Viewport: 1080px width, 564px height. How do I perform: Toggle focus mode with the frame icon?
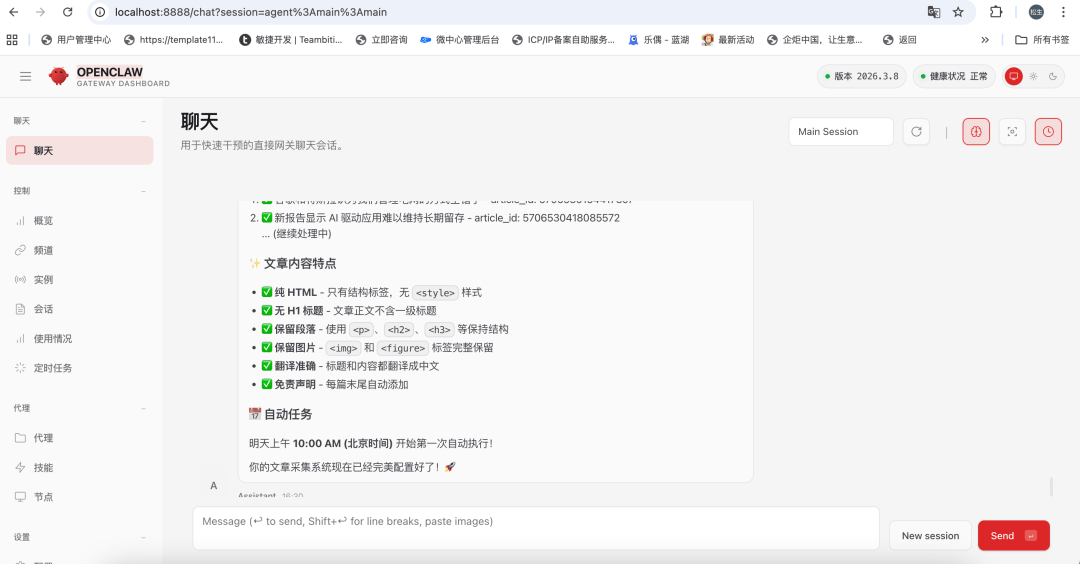(x=1012, y=132)
